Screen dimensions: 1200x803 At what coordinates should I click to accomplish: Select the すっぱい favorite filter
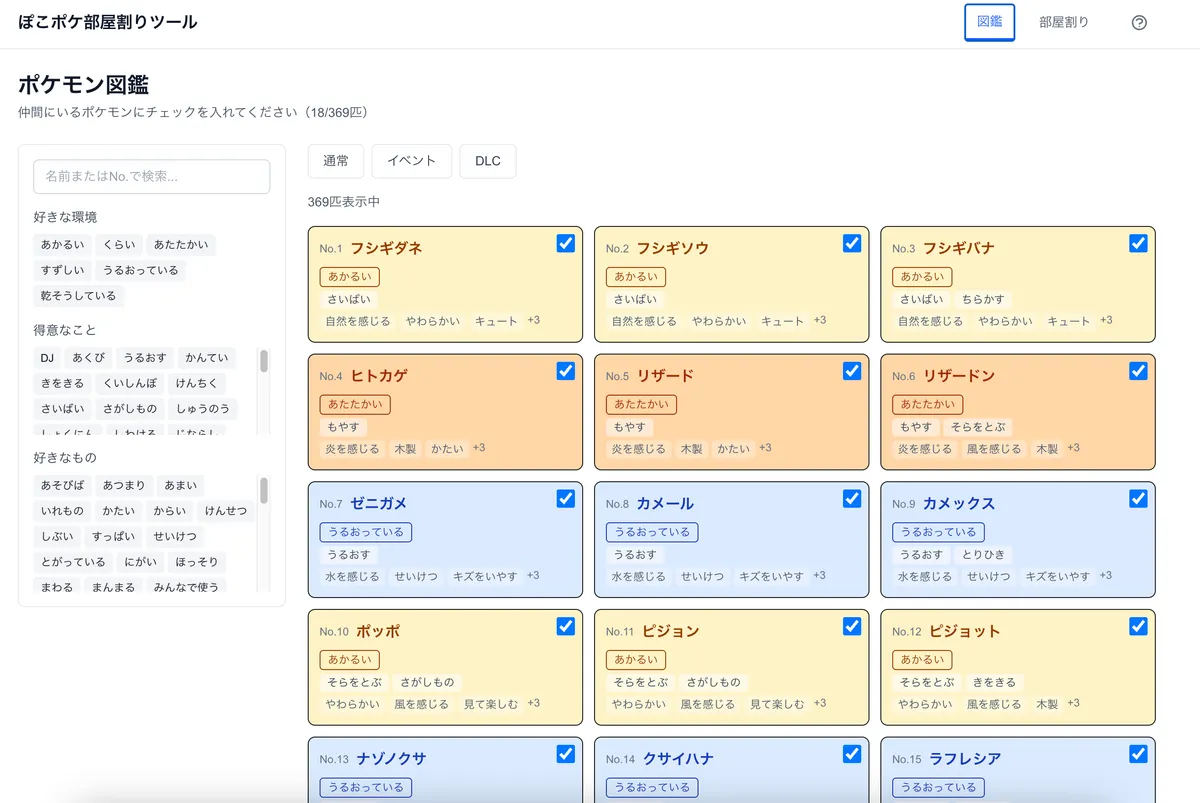point(113,536)
